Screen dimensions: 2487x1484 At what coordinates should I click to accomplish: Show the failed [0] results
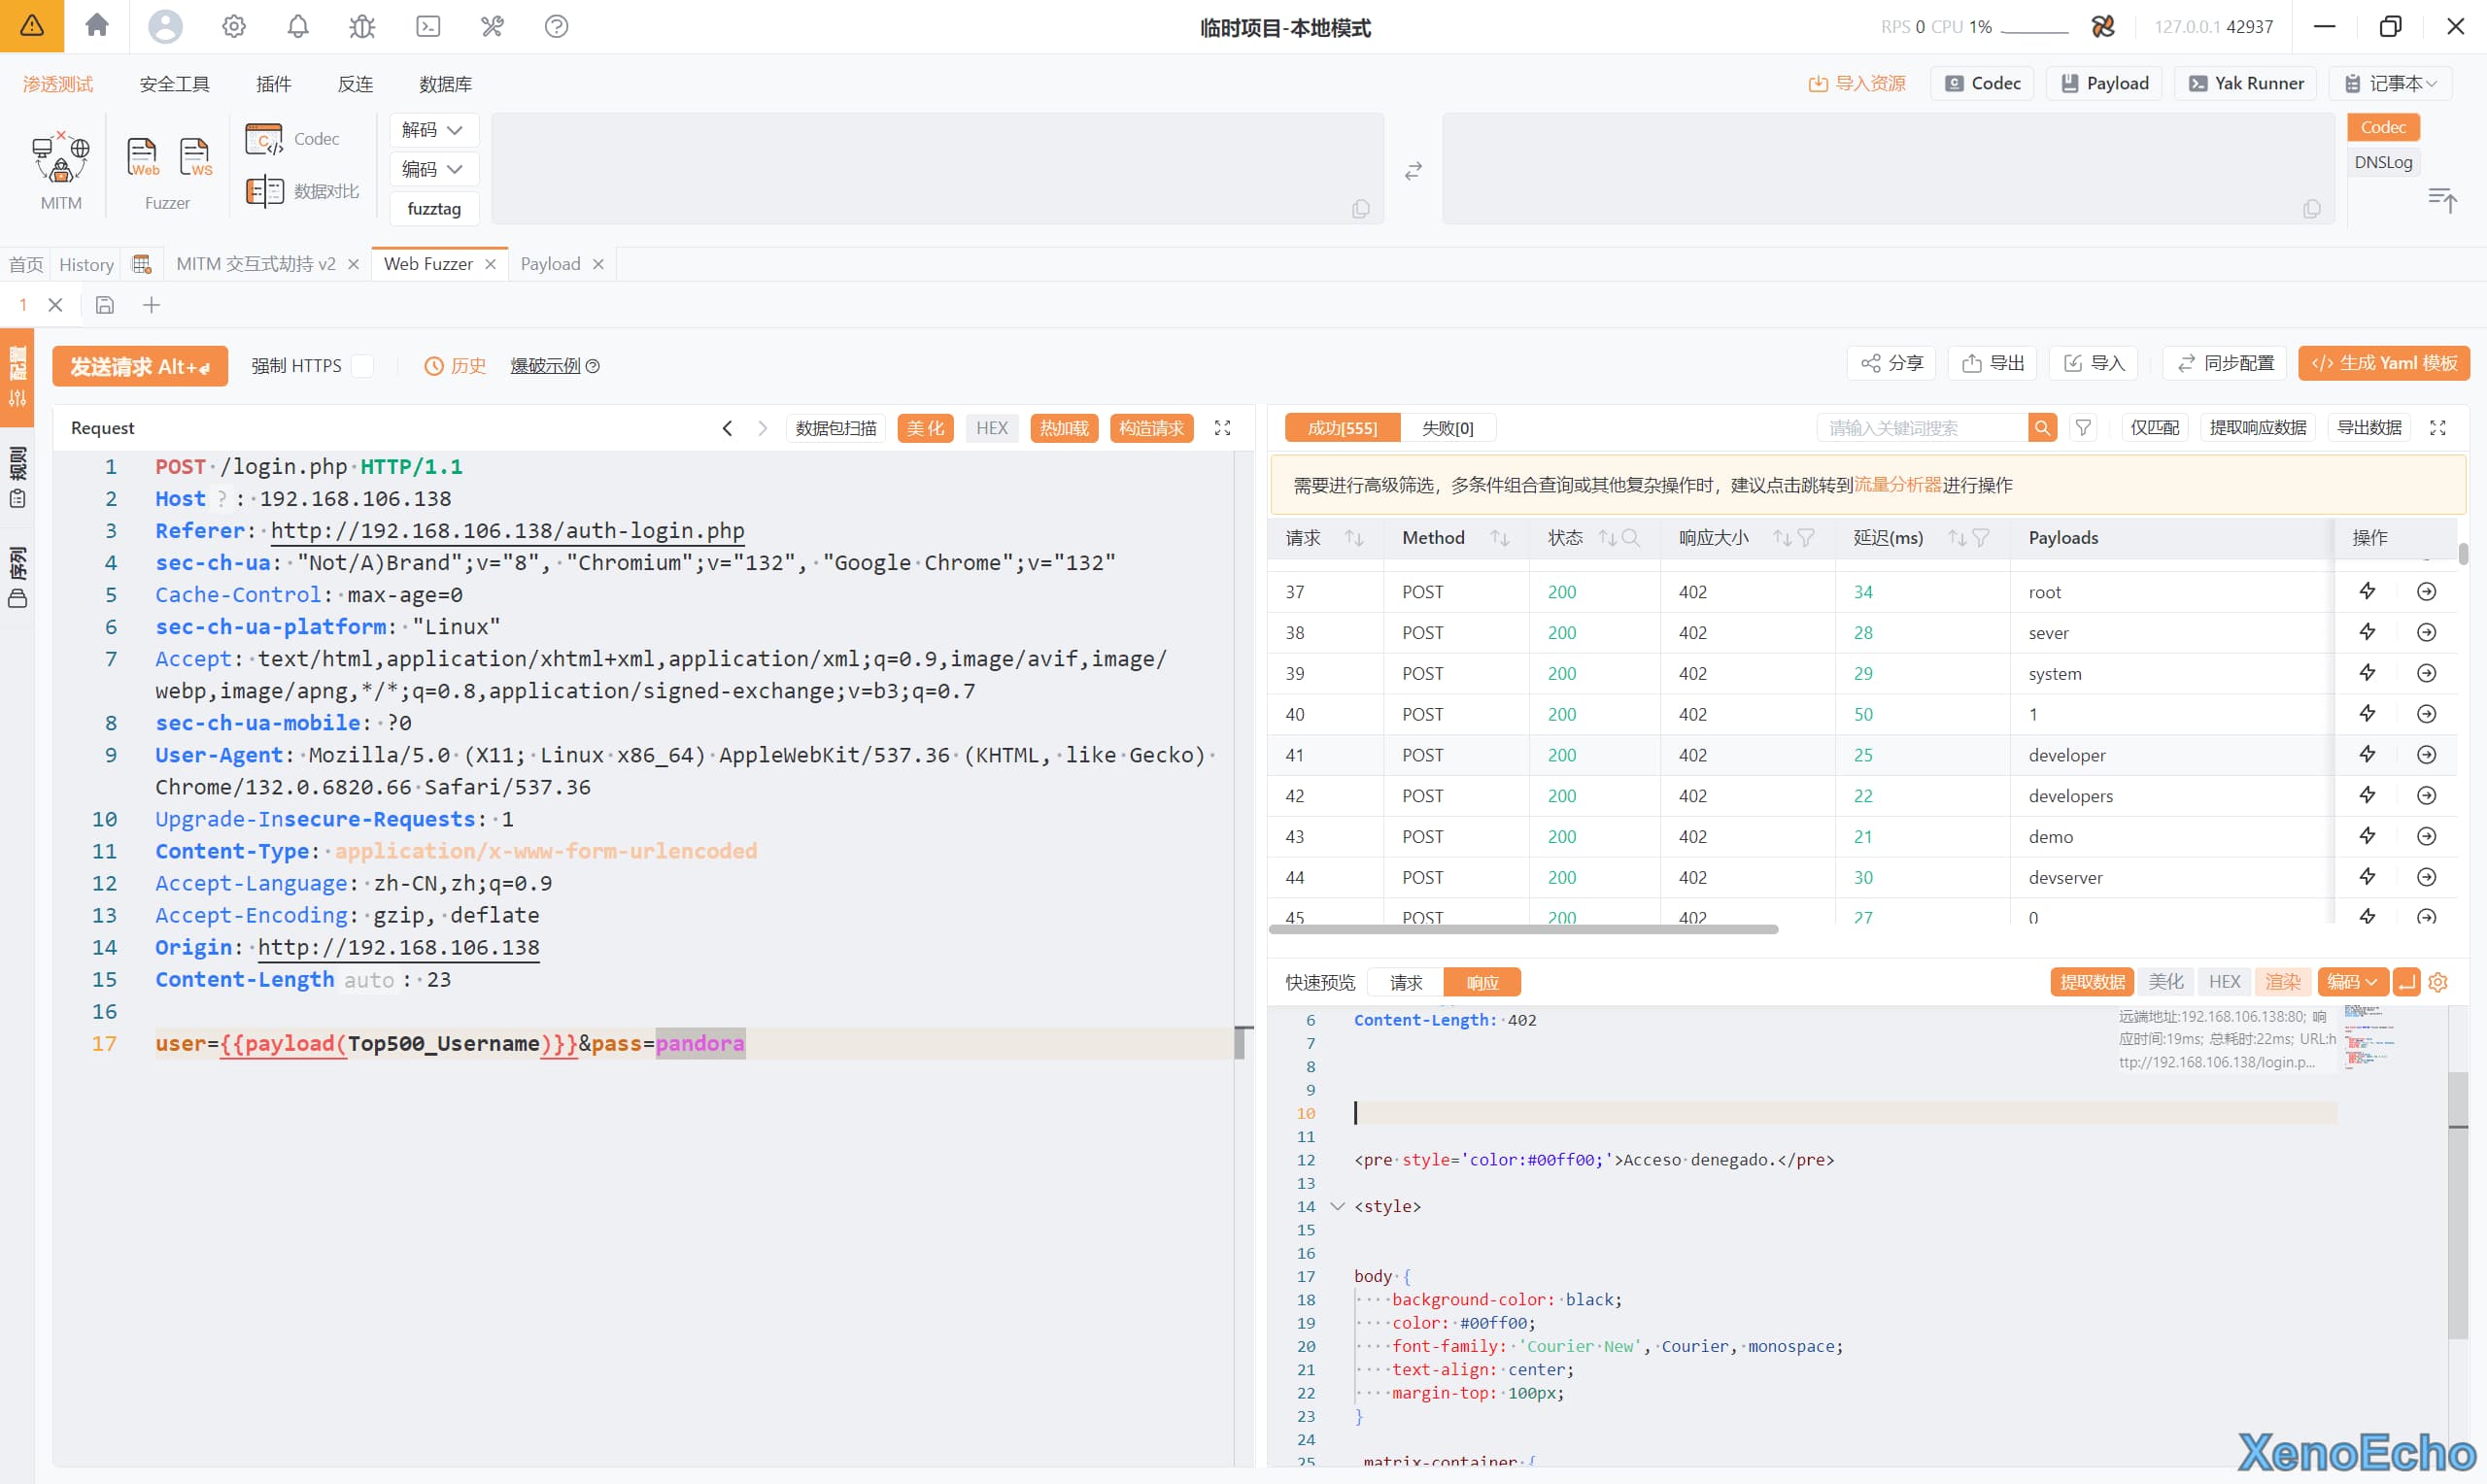(1447, 428)
